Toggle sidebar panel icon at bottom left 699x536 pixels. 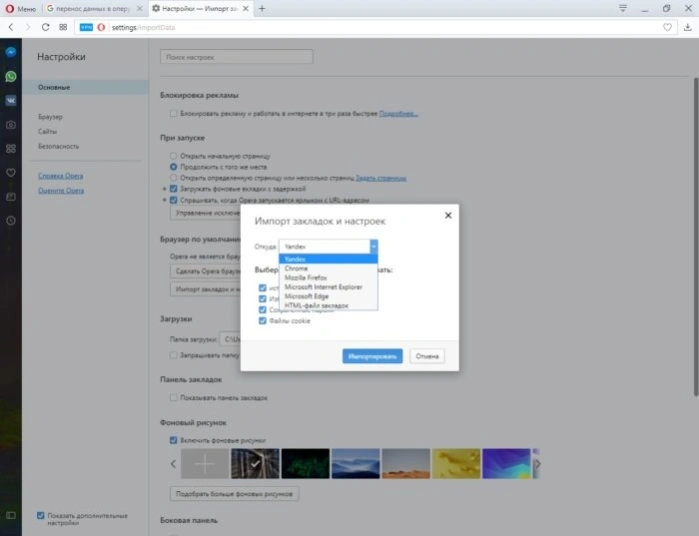11,515
